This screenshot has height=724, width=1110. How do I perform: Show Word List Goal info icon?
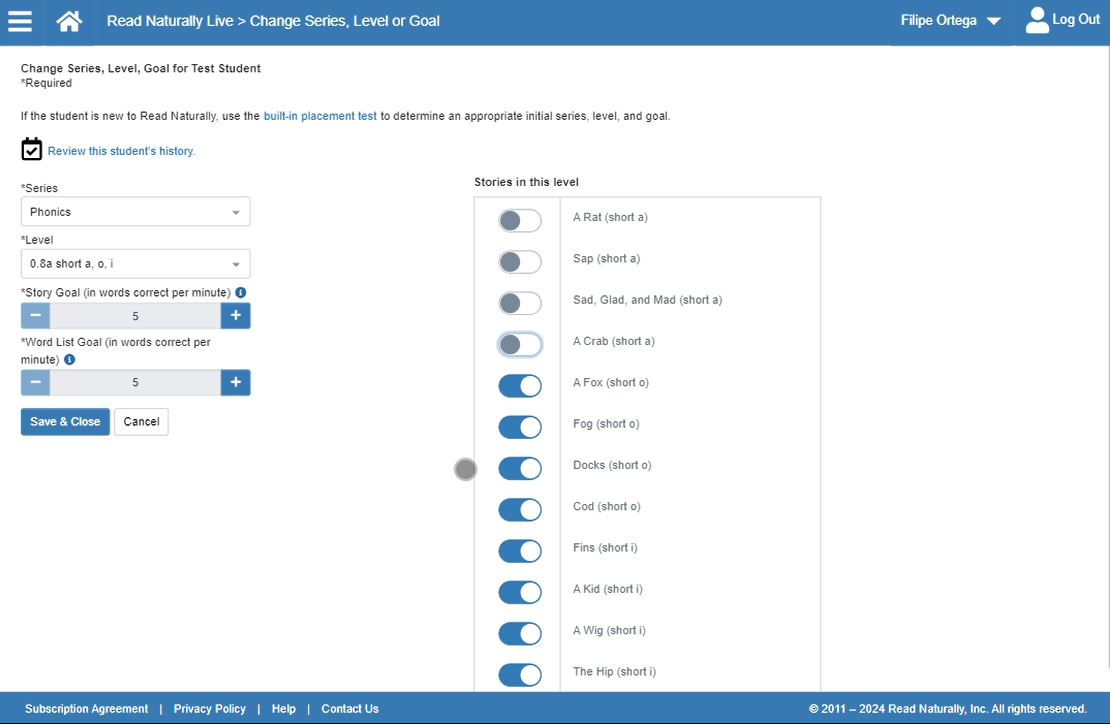(69, 360)
